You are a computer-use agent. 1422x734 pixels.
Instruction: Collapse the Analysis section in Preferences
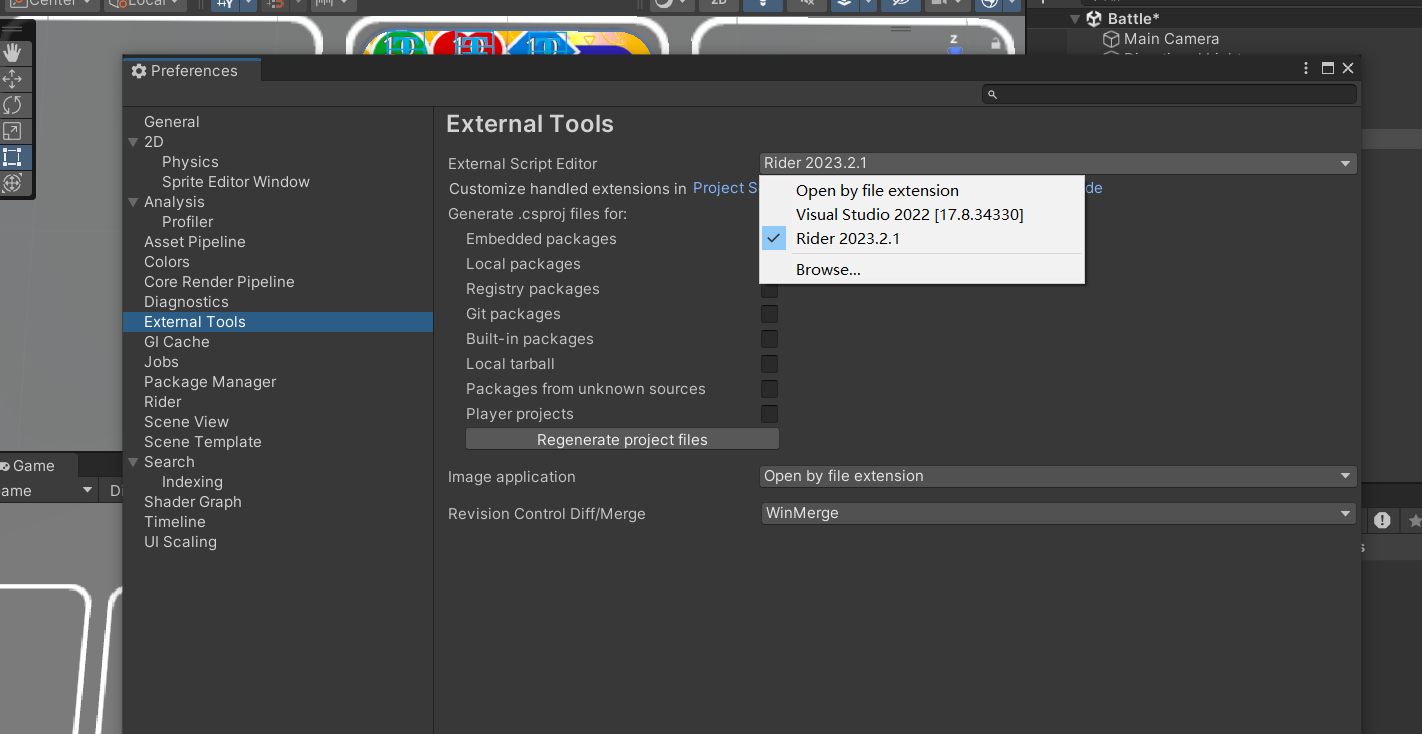pos(133,202)
